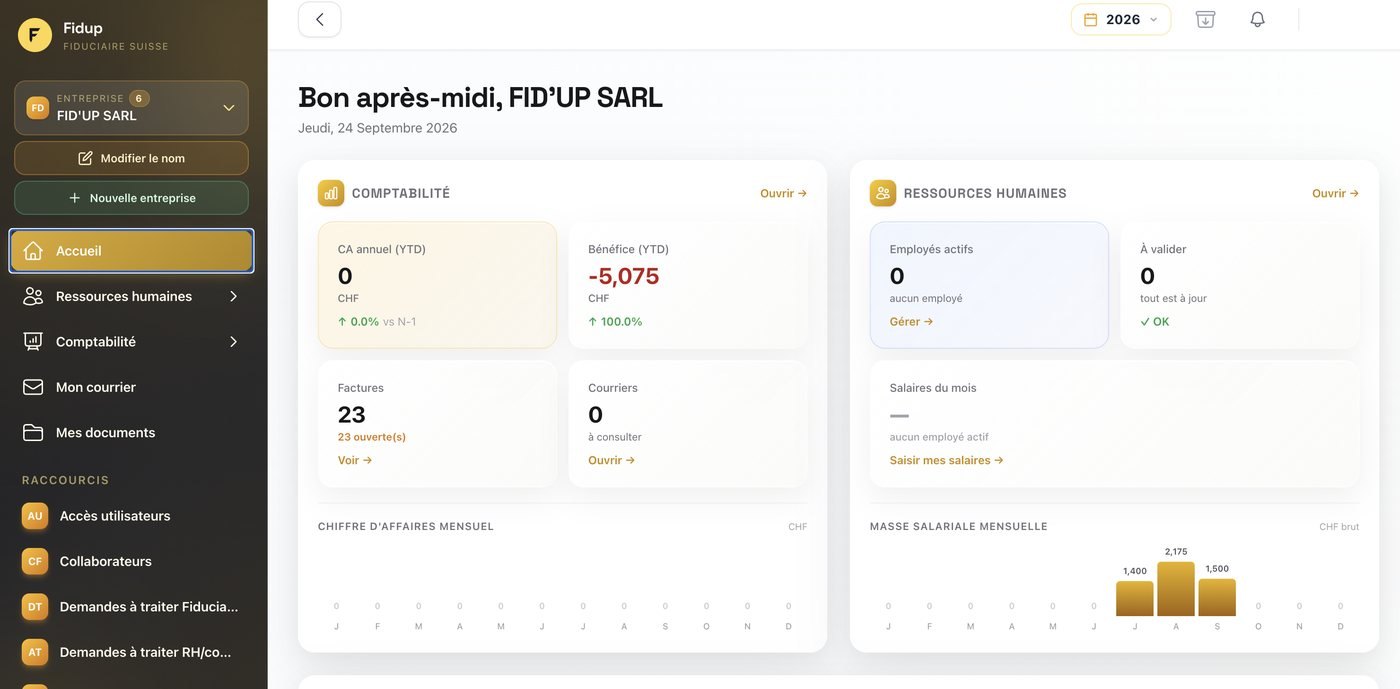Click the 2,175 August payroll bar
This screenshot has width=1400, height=689.
[x=1176, y=589]
